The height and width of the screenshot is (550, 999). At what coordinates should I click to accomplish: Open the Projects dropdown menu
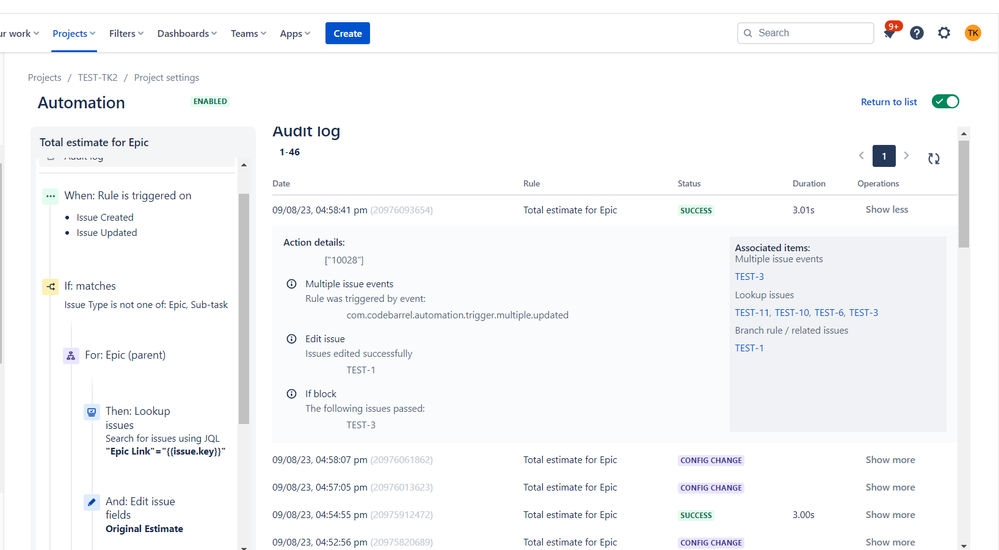tap(74, 33)
